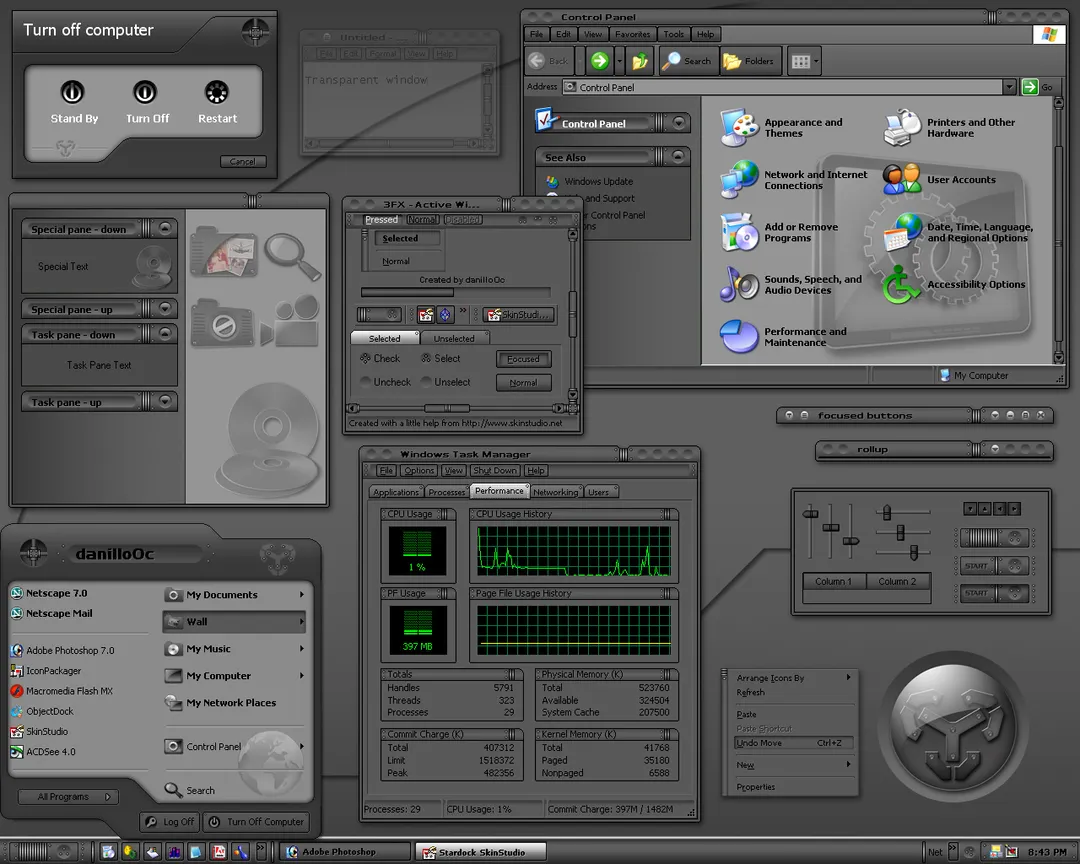Screen dimensions: 1080x864
Task: Switch to Stardock SkinStudio in the taskbar
Action: [480, 852]
